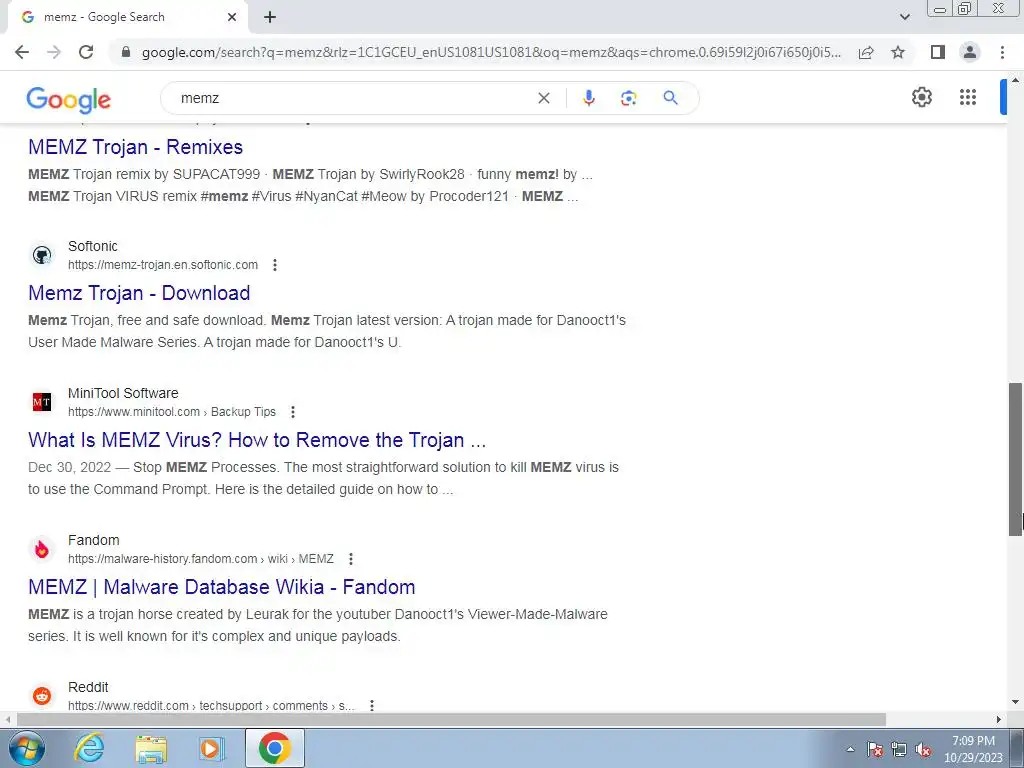1024x768 pixels.
Task: Click the MiniTool Software favicon
Action: (42, 402)
